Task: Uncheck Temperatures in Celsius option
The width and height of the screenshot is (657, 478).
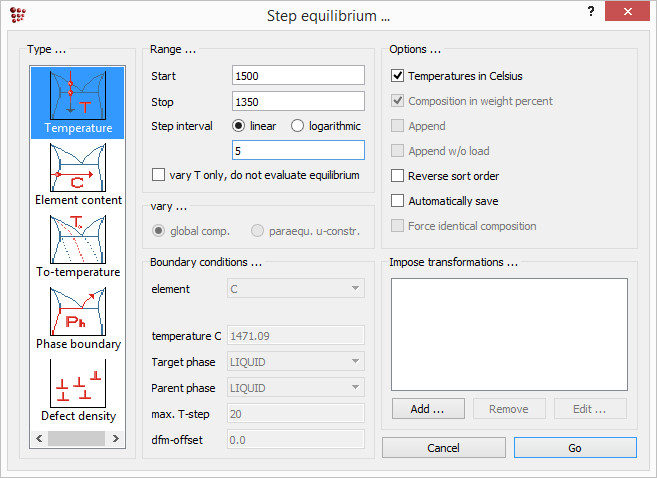Action: point(398,76)
